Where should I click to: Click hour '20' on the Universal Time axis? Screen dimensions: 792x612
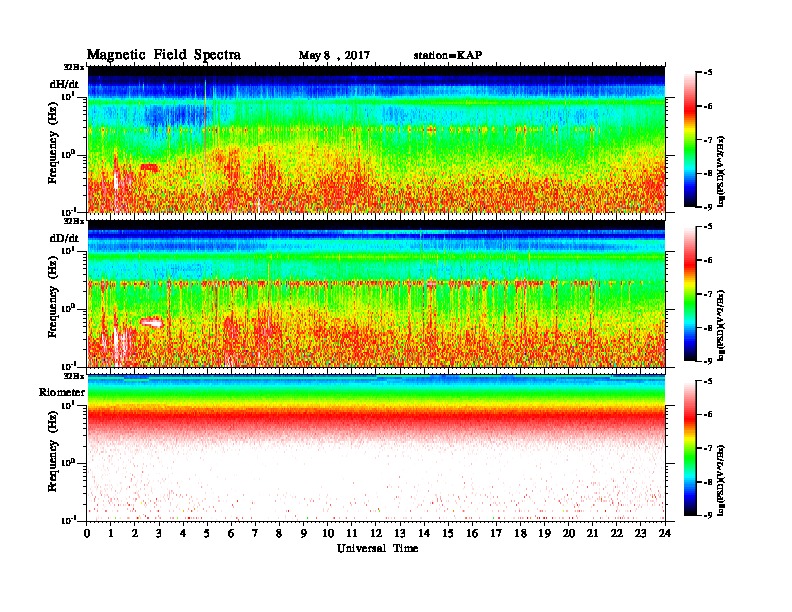[569, 533]
